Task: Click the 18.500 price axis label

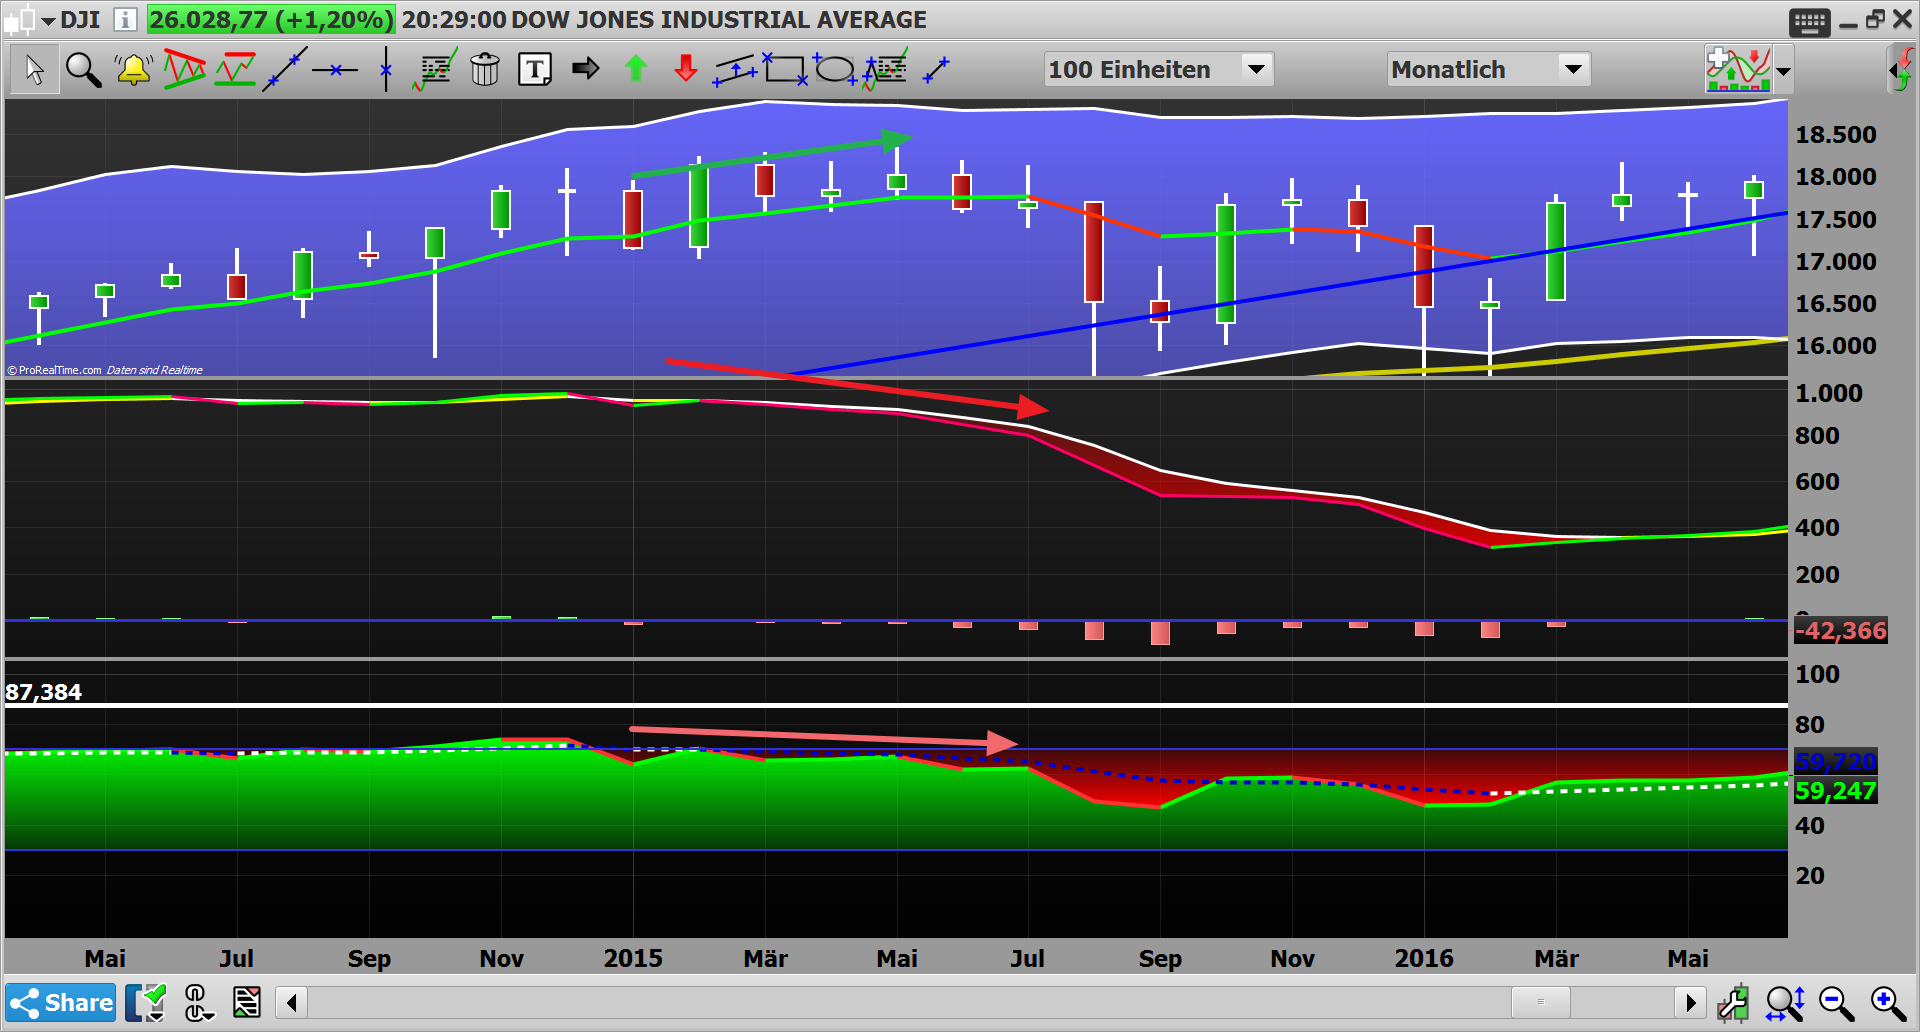Action: pos(1836,135)
